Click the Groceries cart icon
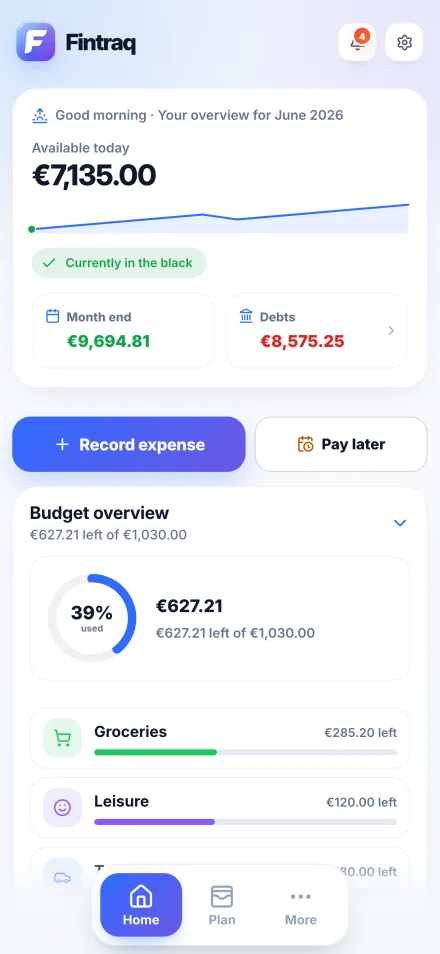The height and width of the screenshot is (954, 440). coord(62,738)
